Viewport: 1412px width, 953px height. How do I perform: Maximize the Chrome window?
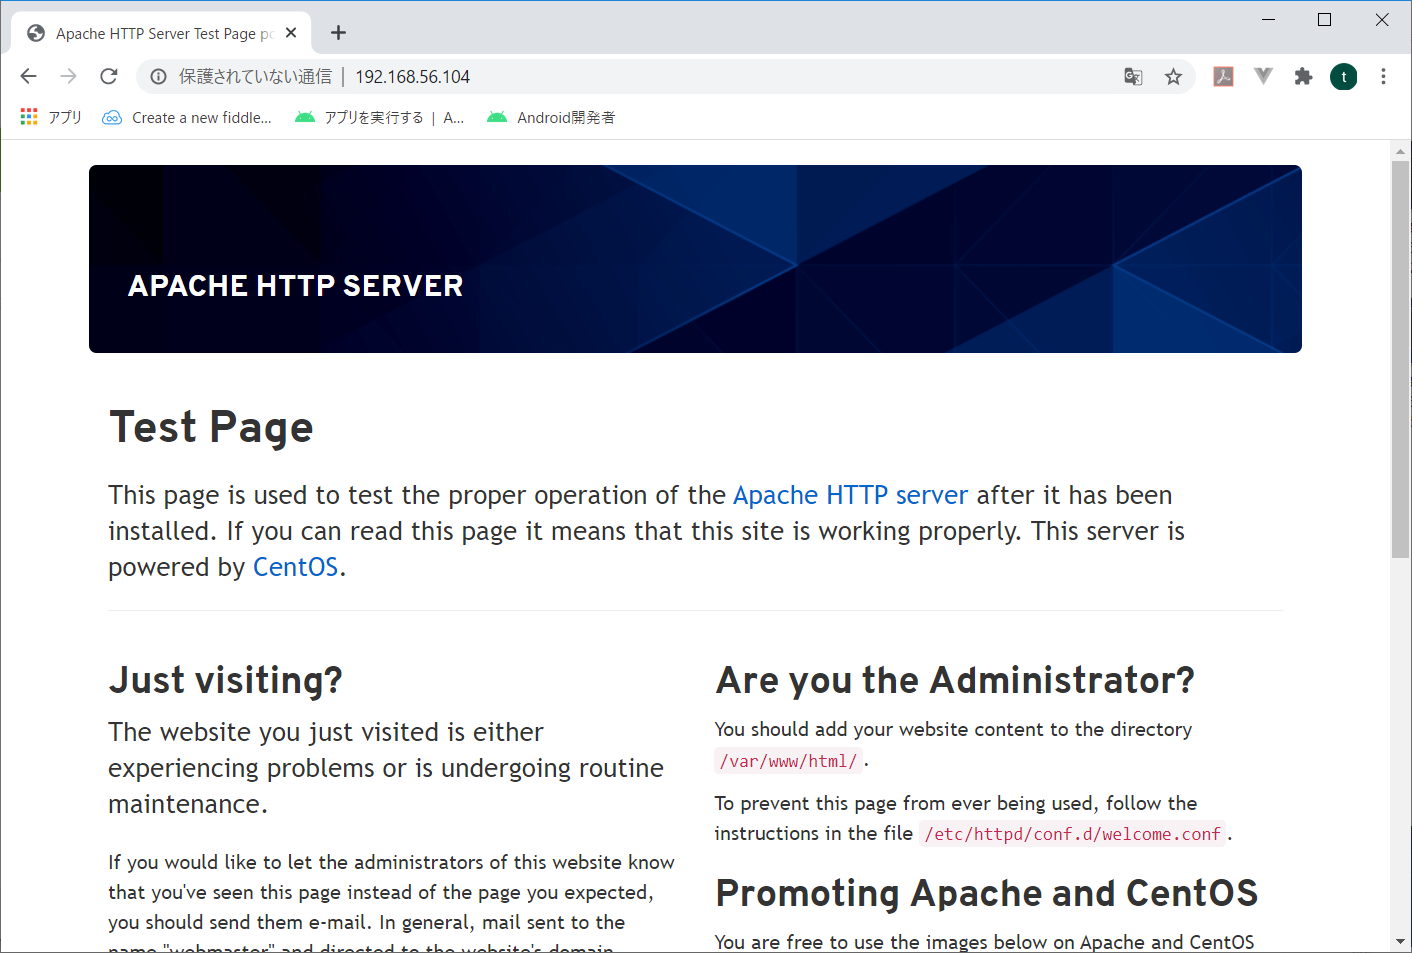(x=1324, y=20)
